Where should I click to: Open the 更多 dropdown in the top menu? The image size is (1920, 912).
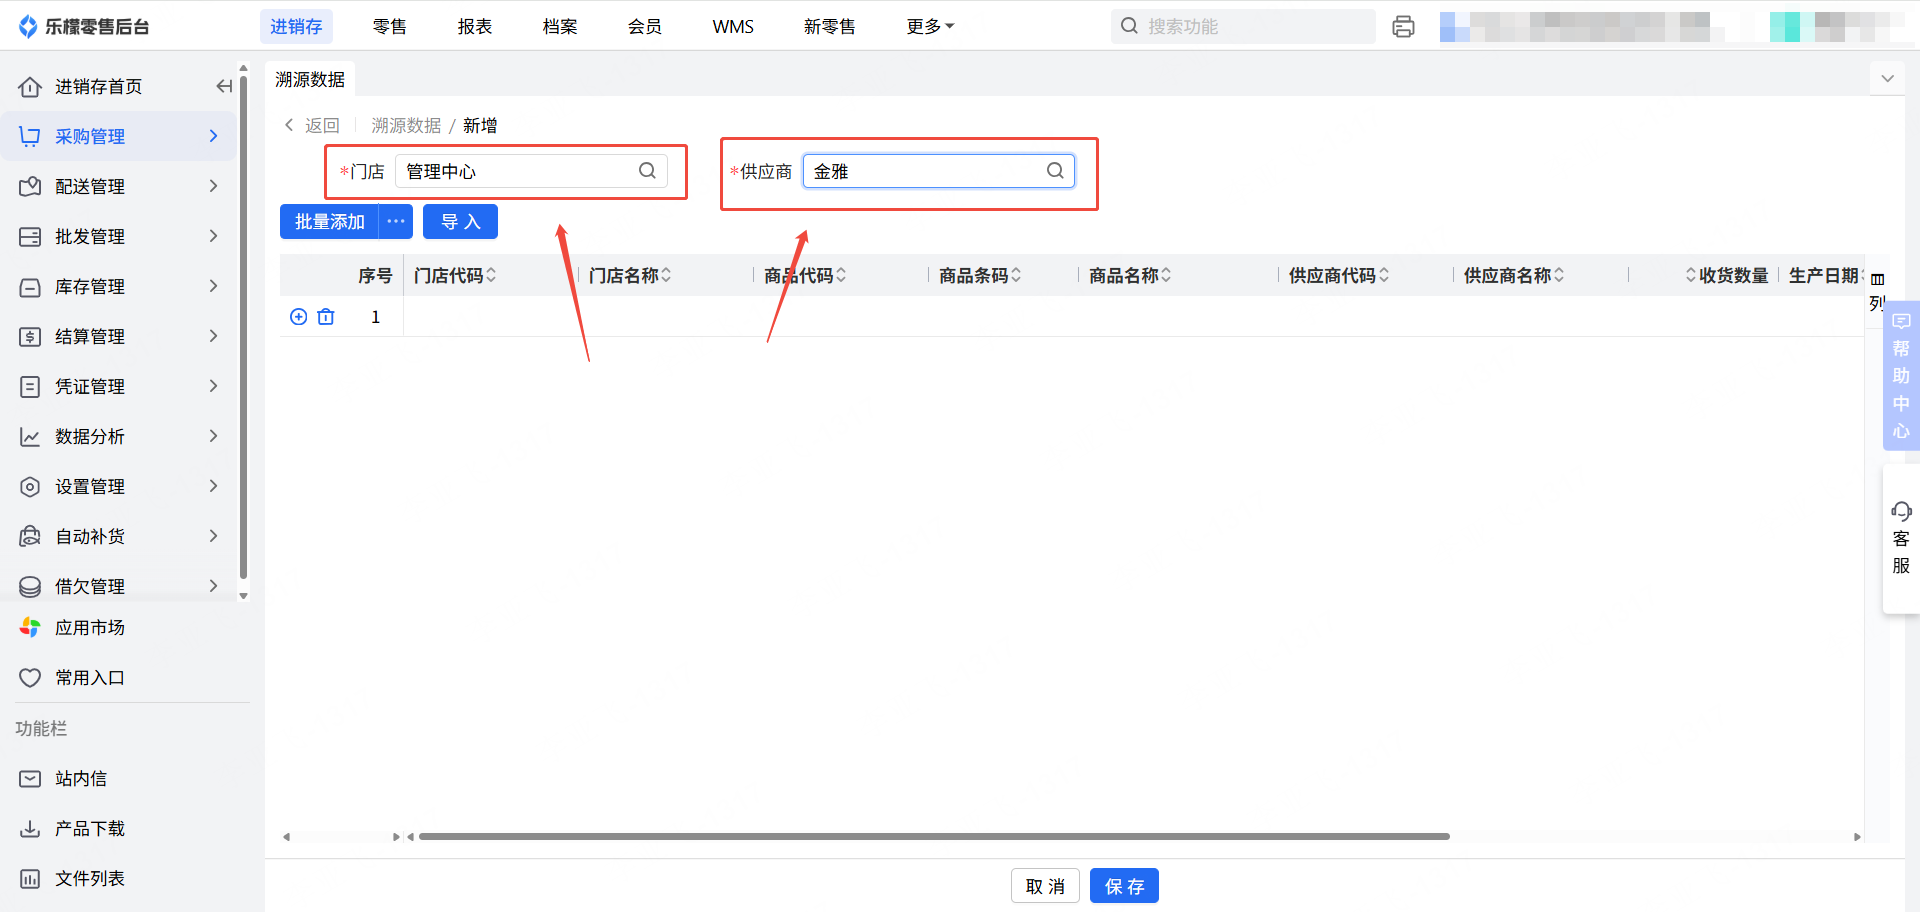pyautogui.click(x=930, y=27)
